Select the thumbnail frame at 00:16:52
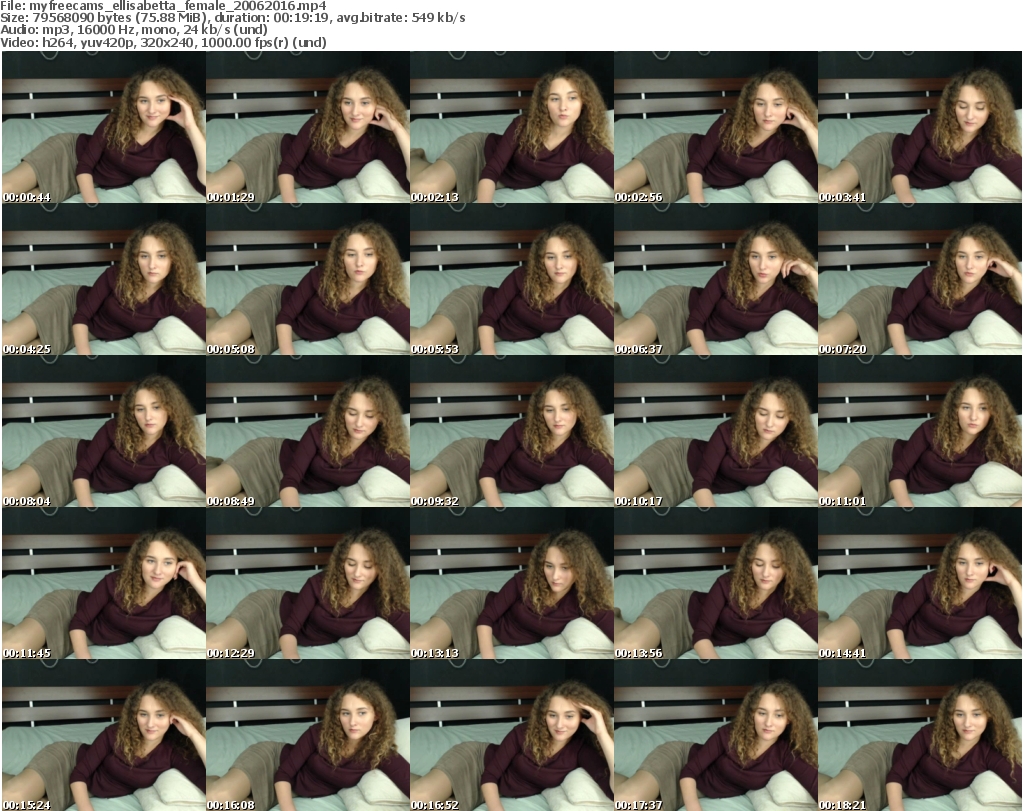 pos(511,735)
